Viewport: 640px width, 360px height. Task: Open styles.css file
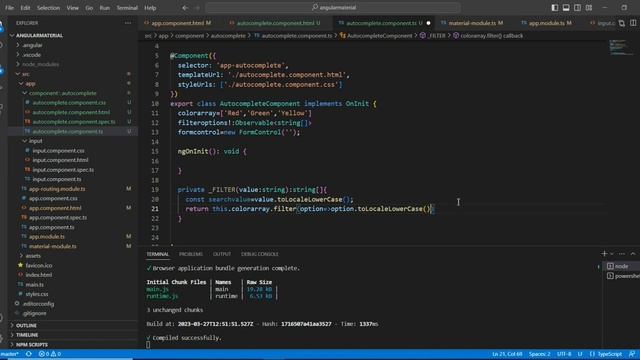(37, 294)
